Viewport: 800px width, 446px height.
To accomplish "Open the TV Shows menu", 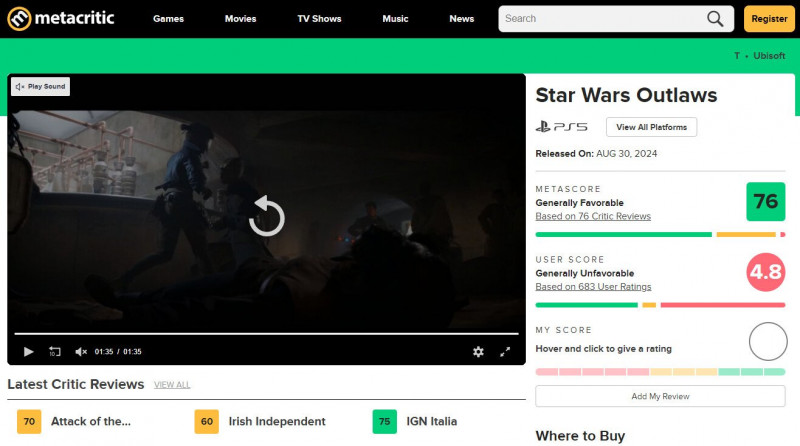I will (319, 18).
